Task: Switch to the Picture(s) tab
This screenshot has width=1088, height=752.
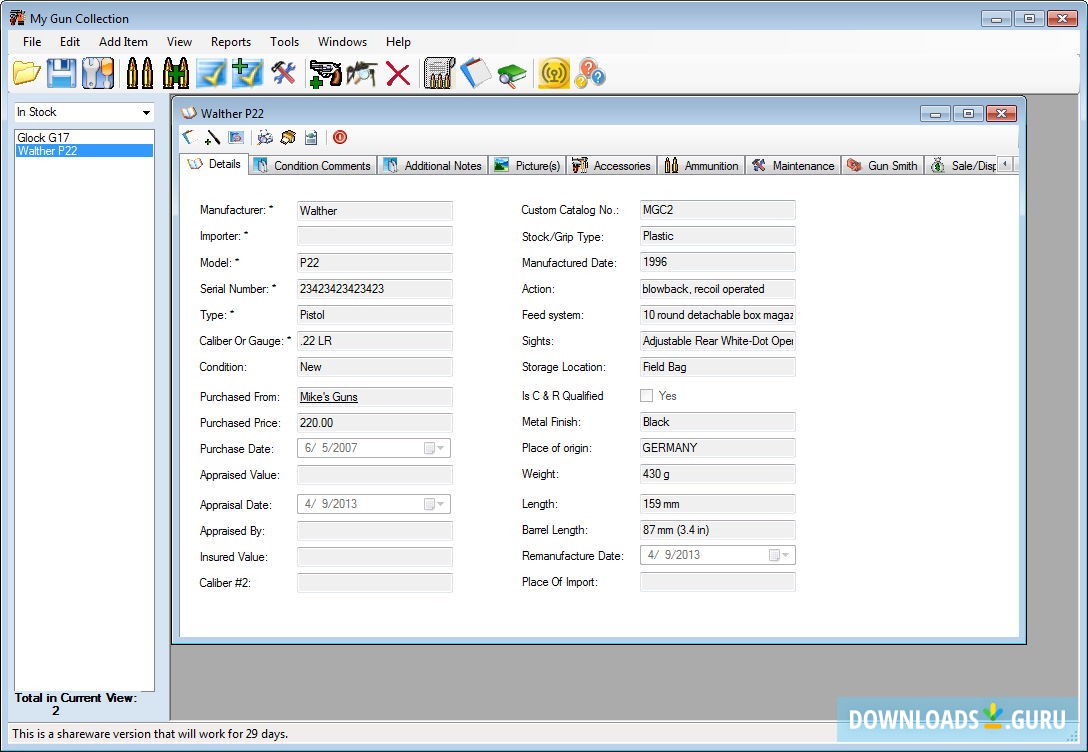Action: (x=527, y=166)
